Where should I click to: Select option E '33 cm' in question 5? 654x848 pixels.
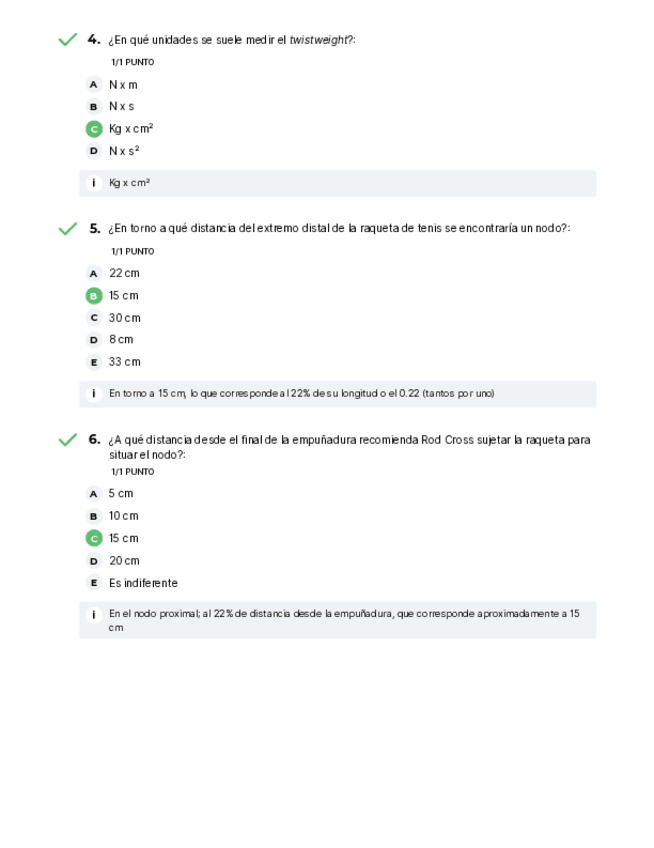pos(94,362)
